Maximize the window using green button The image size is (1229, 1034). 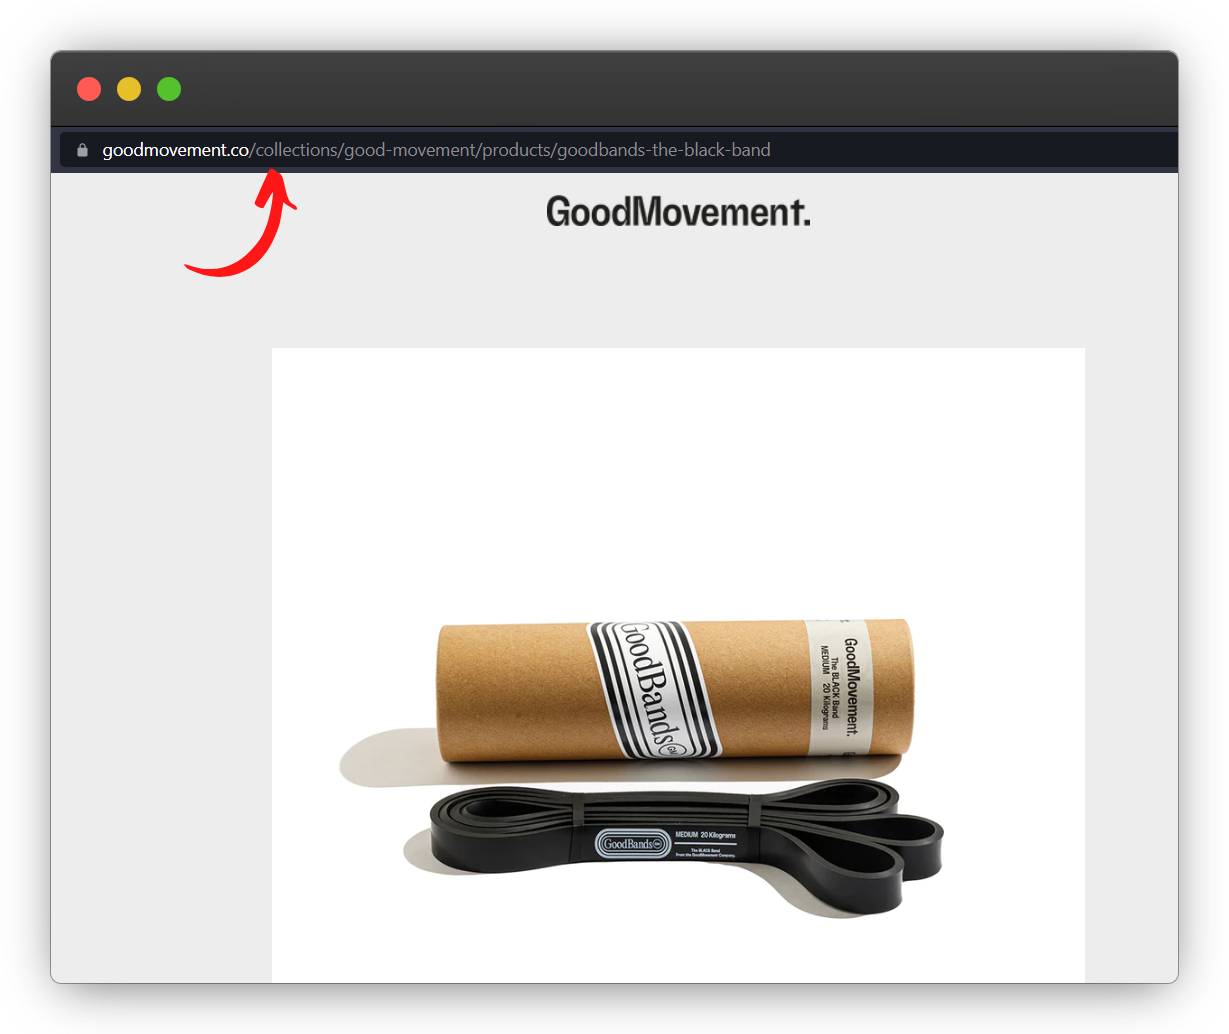pos(169,89)
